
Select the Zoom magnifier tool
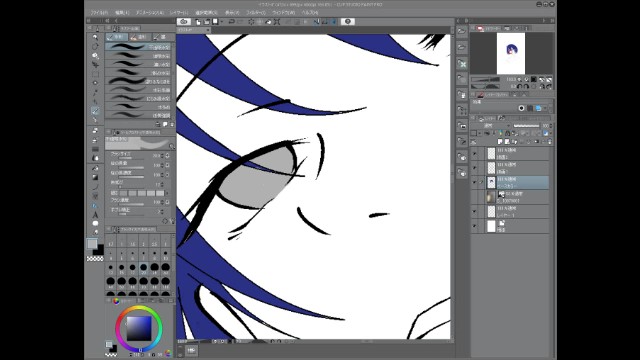point(95,37)
